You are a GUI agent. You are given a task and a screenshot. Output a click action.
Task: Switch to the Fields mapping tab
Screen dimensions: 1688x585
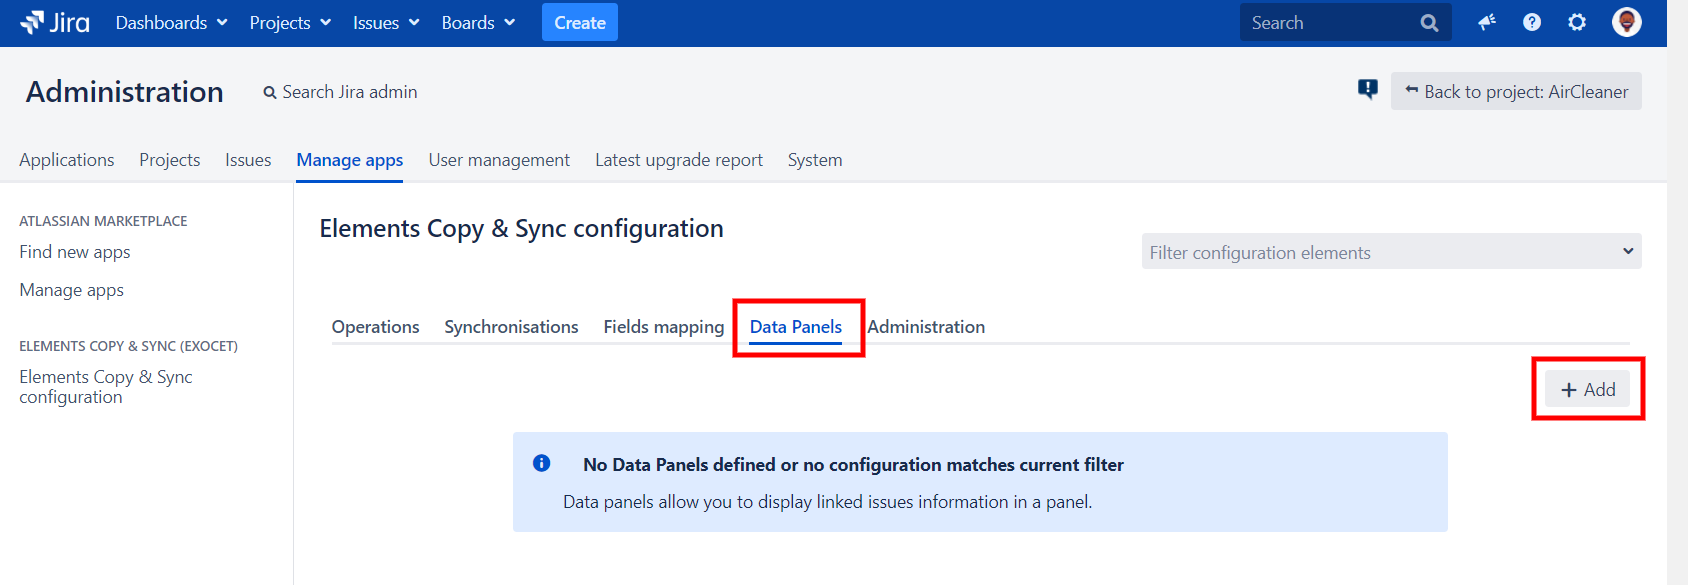[x=663, y=327]
